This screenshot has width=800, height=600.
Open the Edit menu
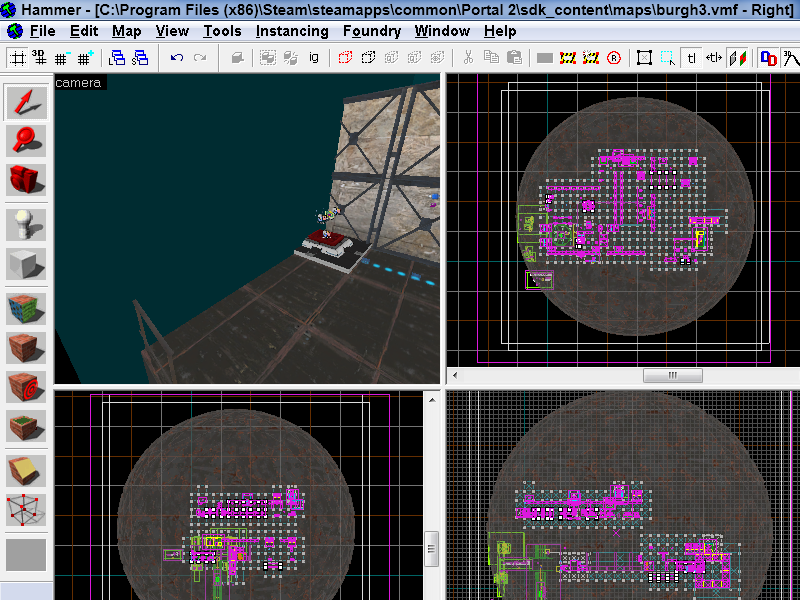tap(84, 31)
